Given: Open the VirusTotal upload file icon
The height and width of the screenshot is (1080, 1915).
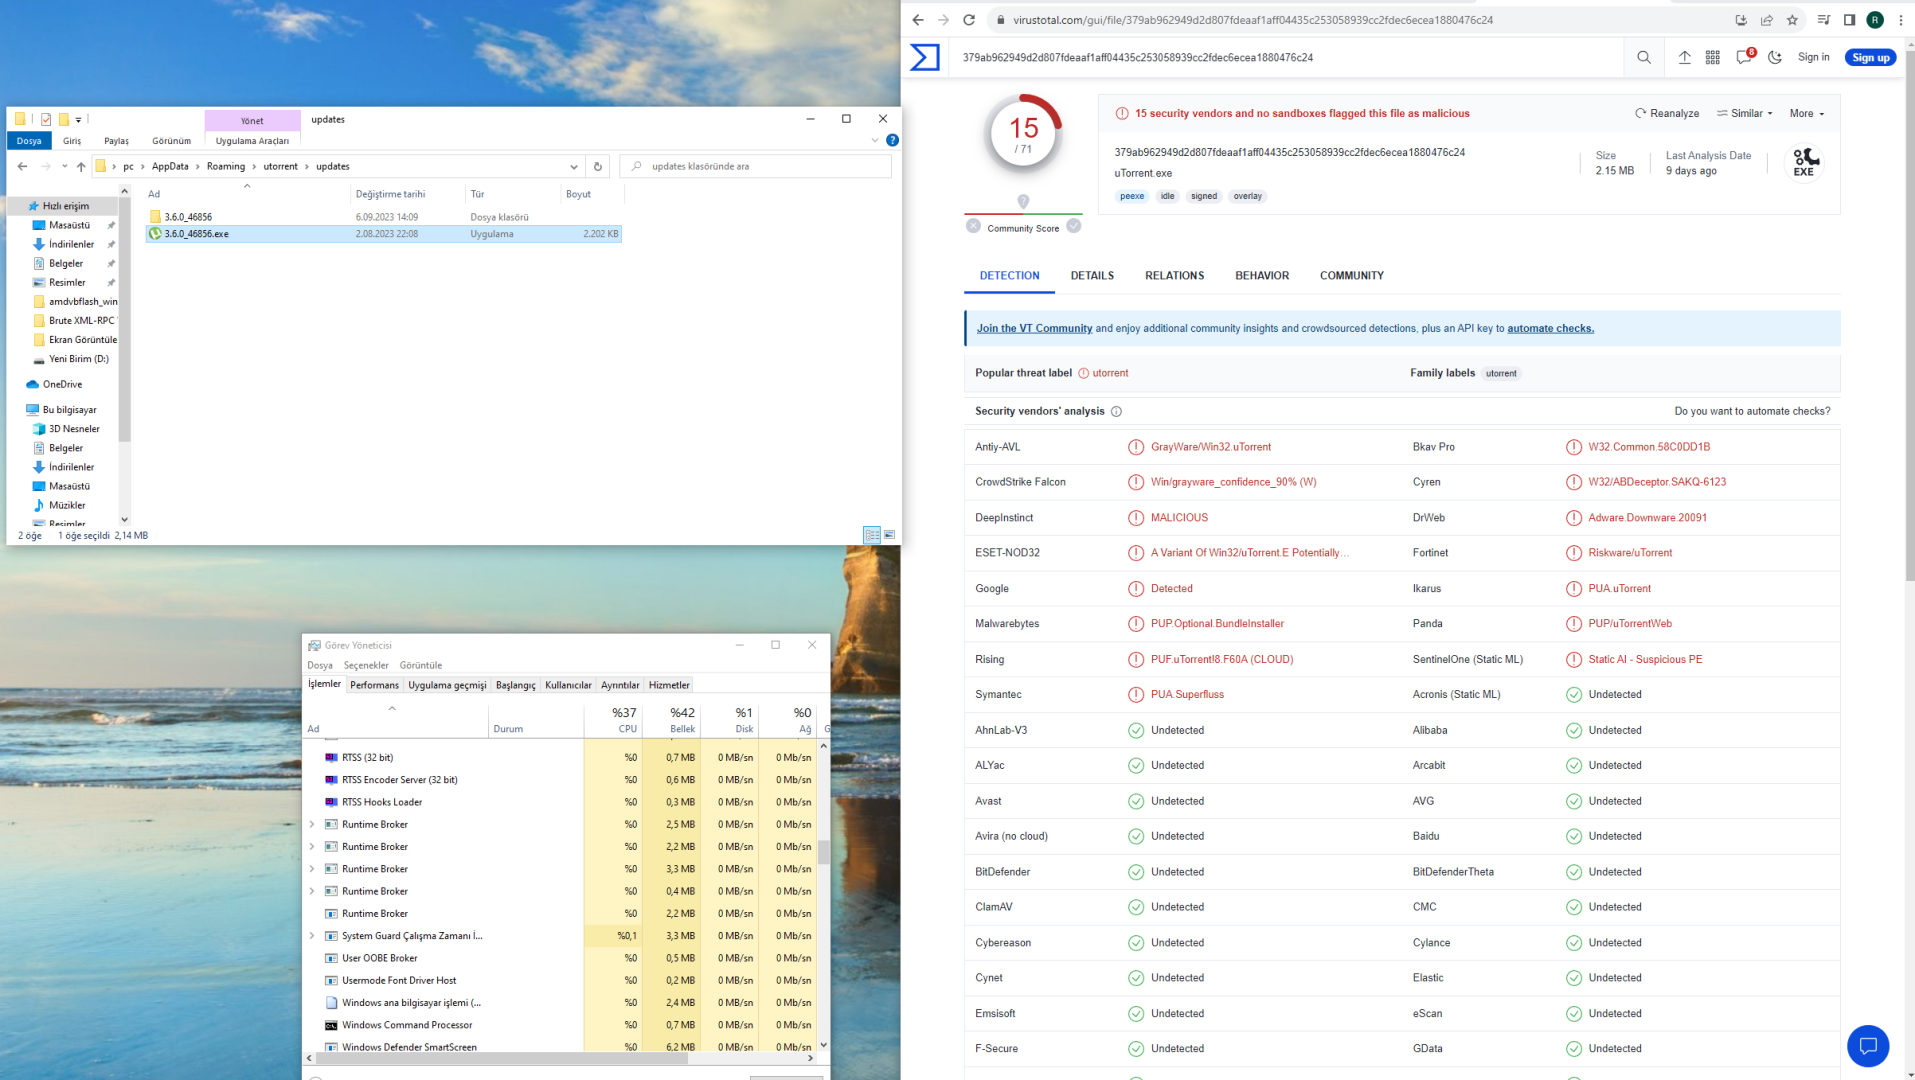Looking at the screenshot, I should pyautogui.click(x=1685, y=57).
